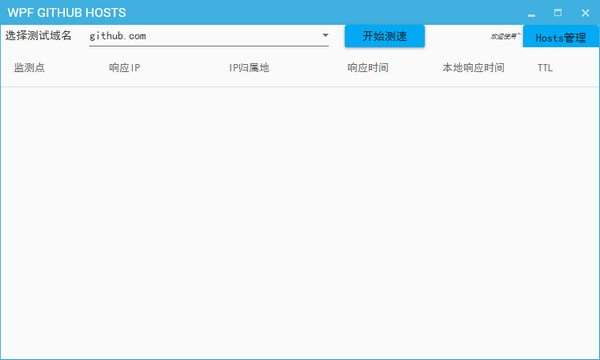600x360 pixels.
Task: Minimize the WPF GitHub Hosts window
Action: [x=532, y=13]
